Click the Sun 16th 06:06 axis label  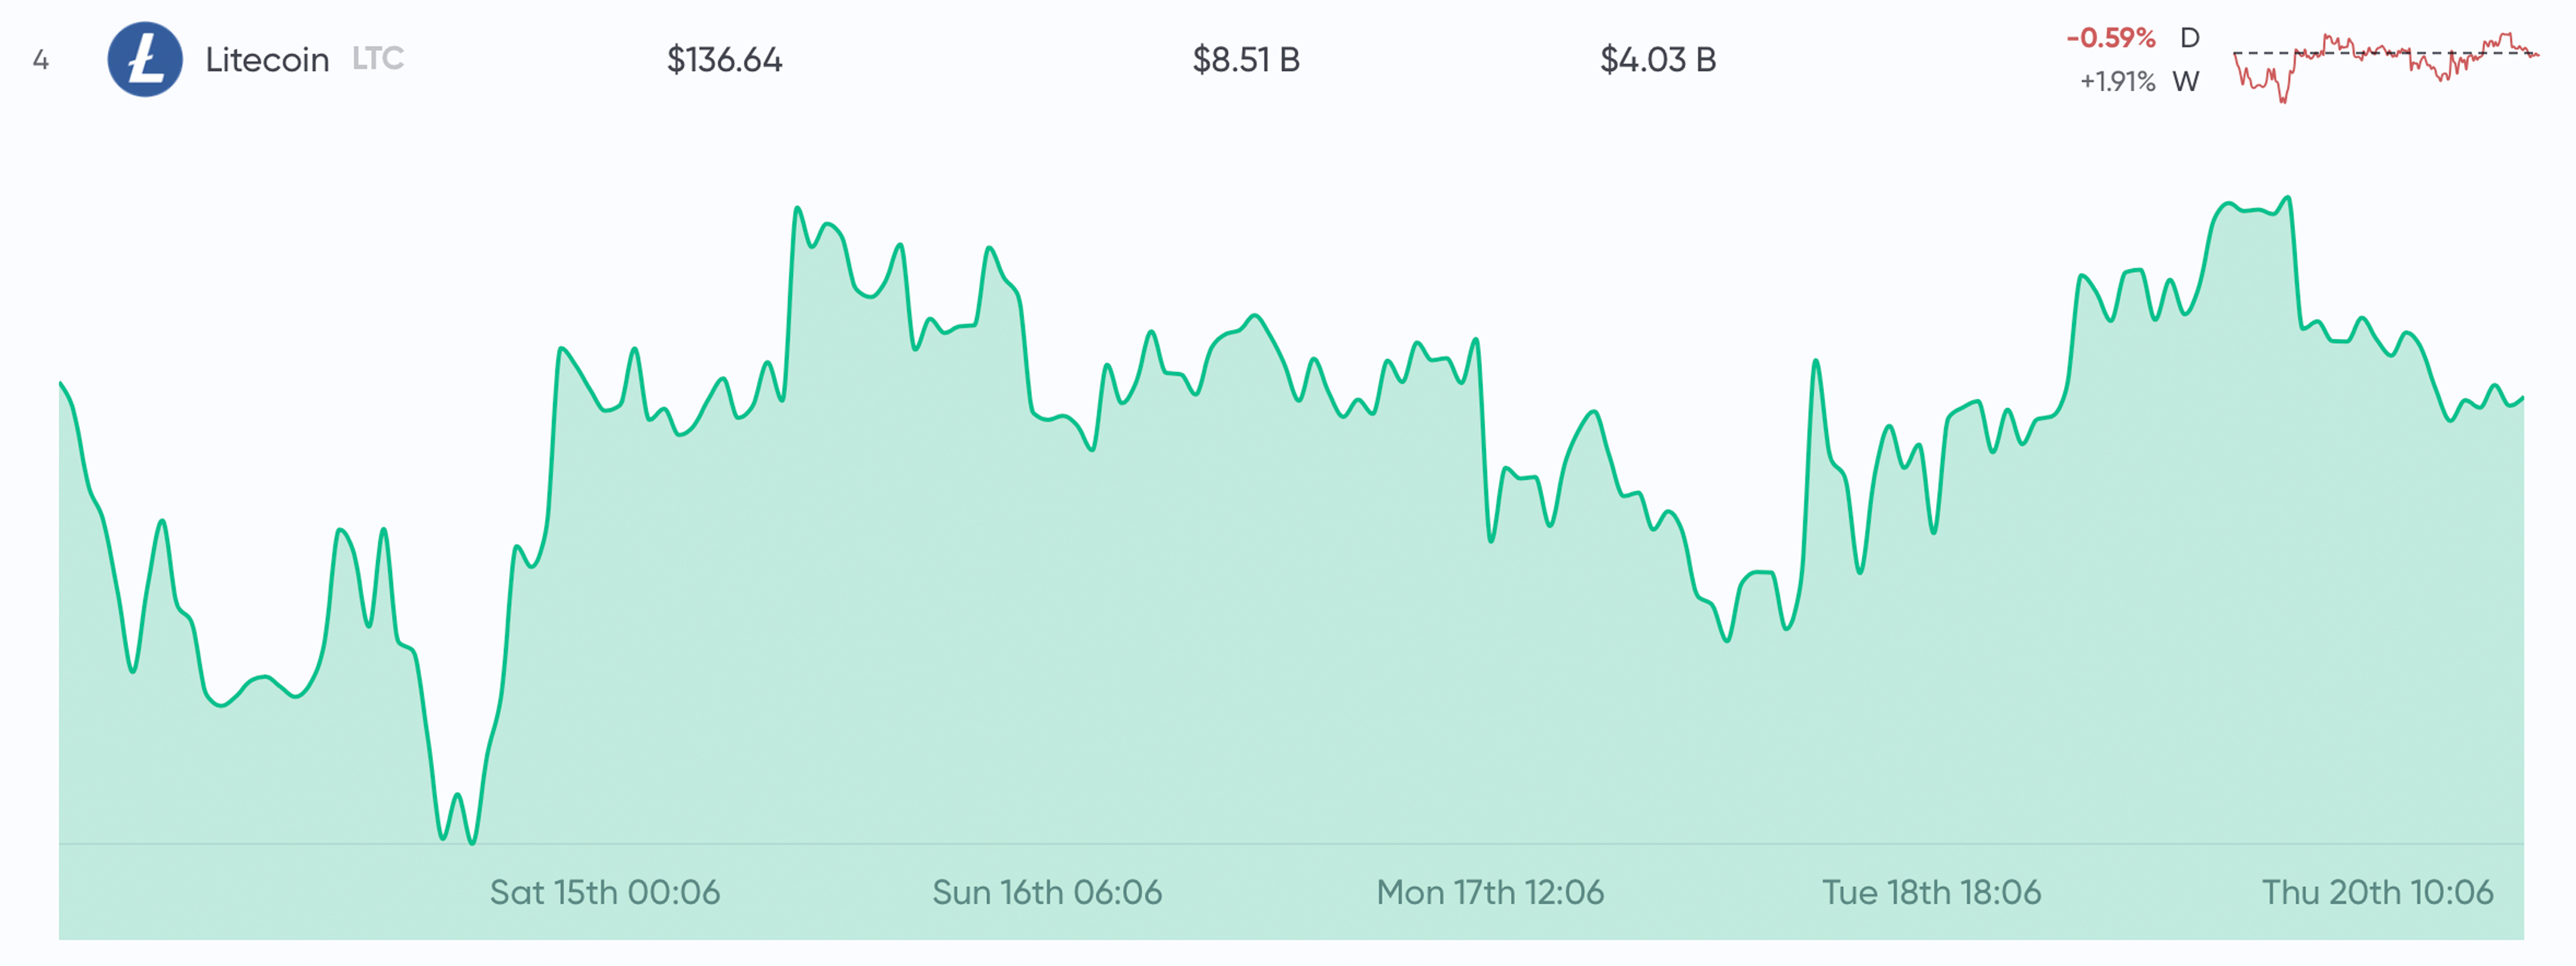(x=1047, y=892)
